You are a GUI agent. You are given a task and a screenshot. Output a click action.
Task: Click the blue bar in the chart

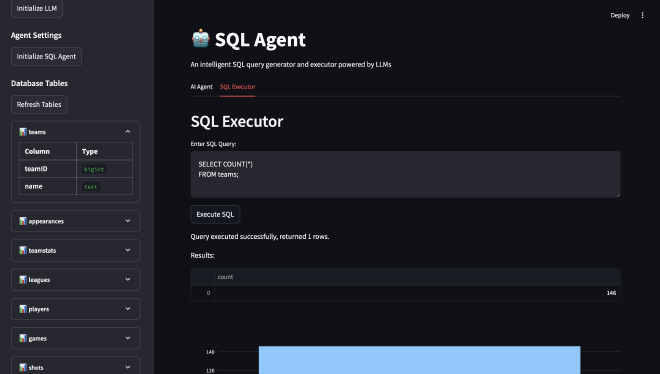(419, 360)
